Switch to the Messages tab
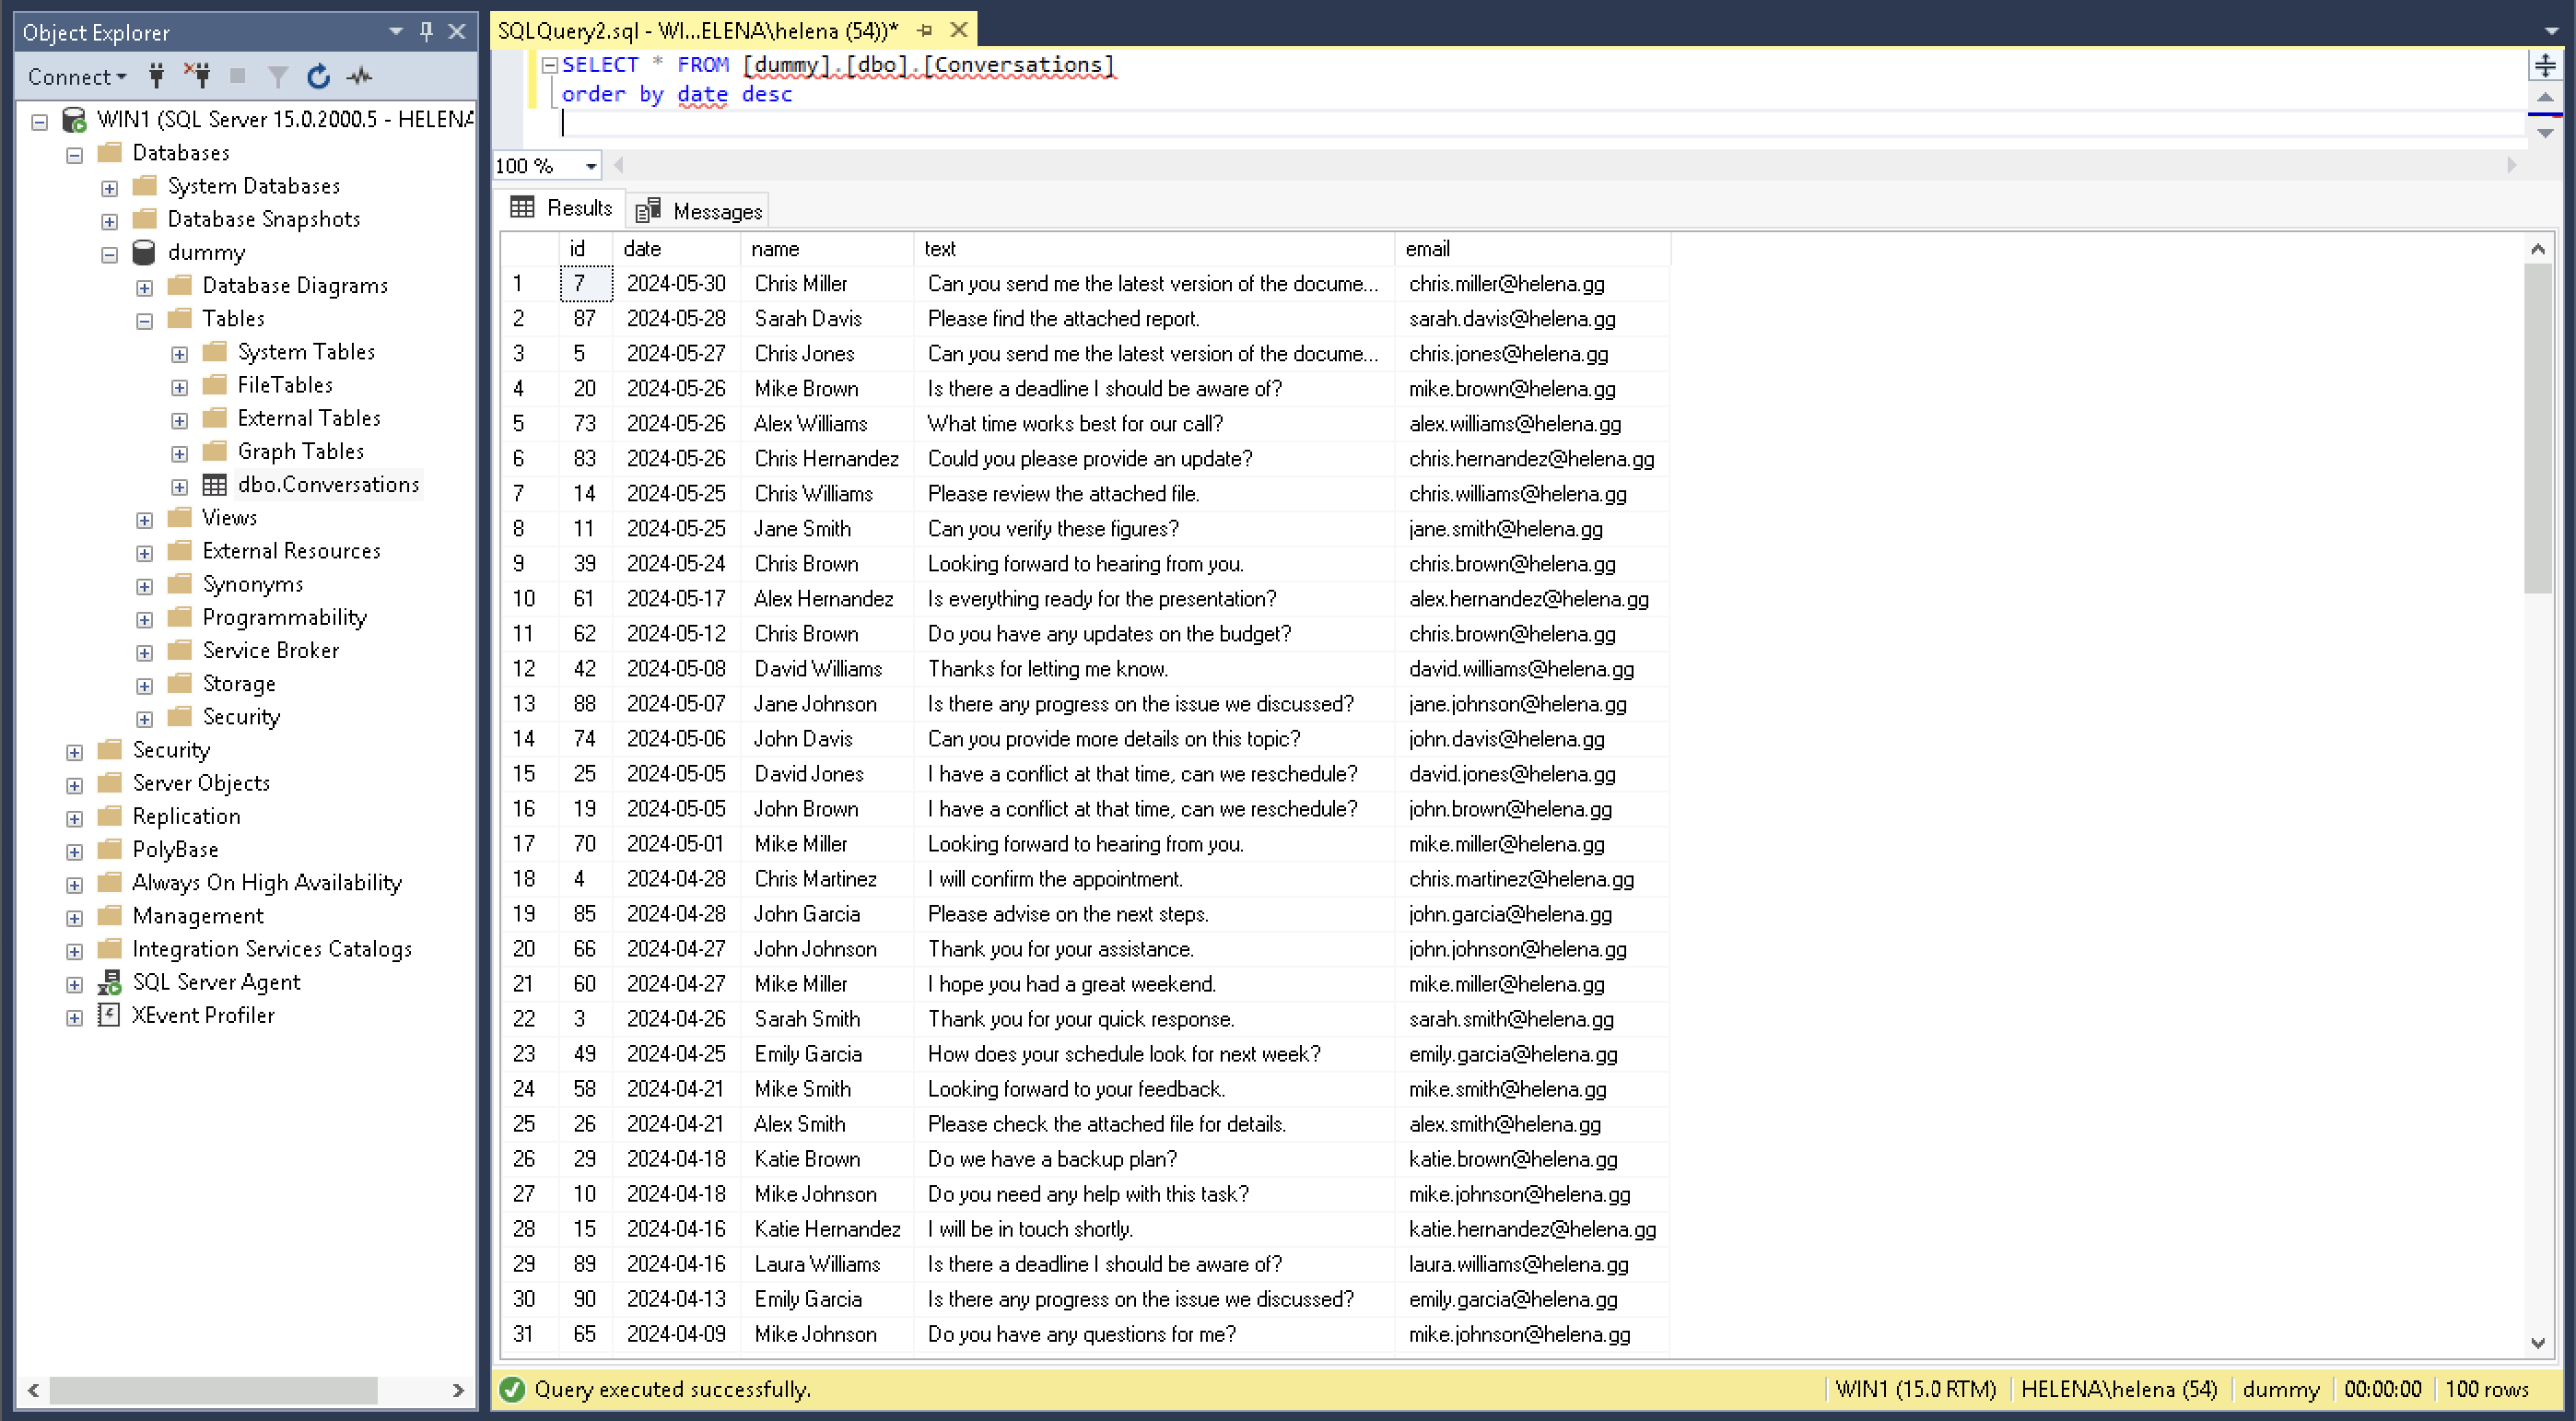 699,211
